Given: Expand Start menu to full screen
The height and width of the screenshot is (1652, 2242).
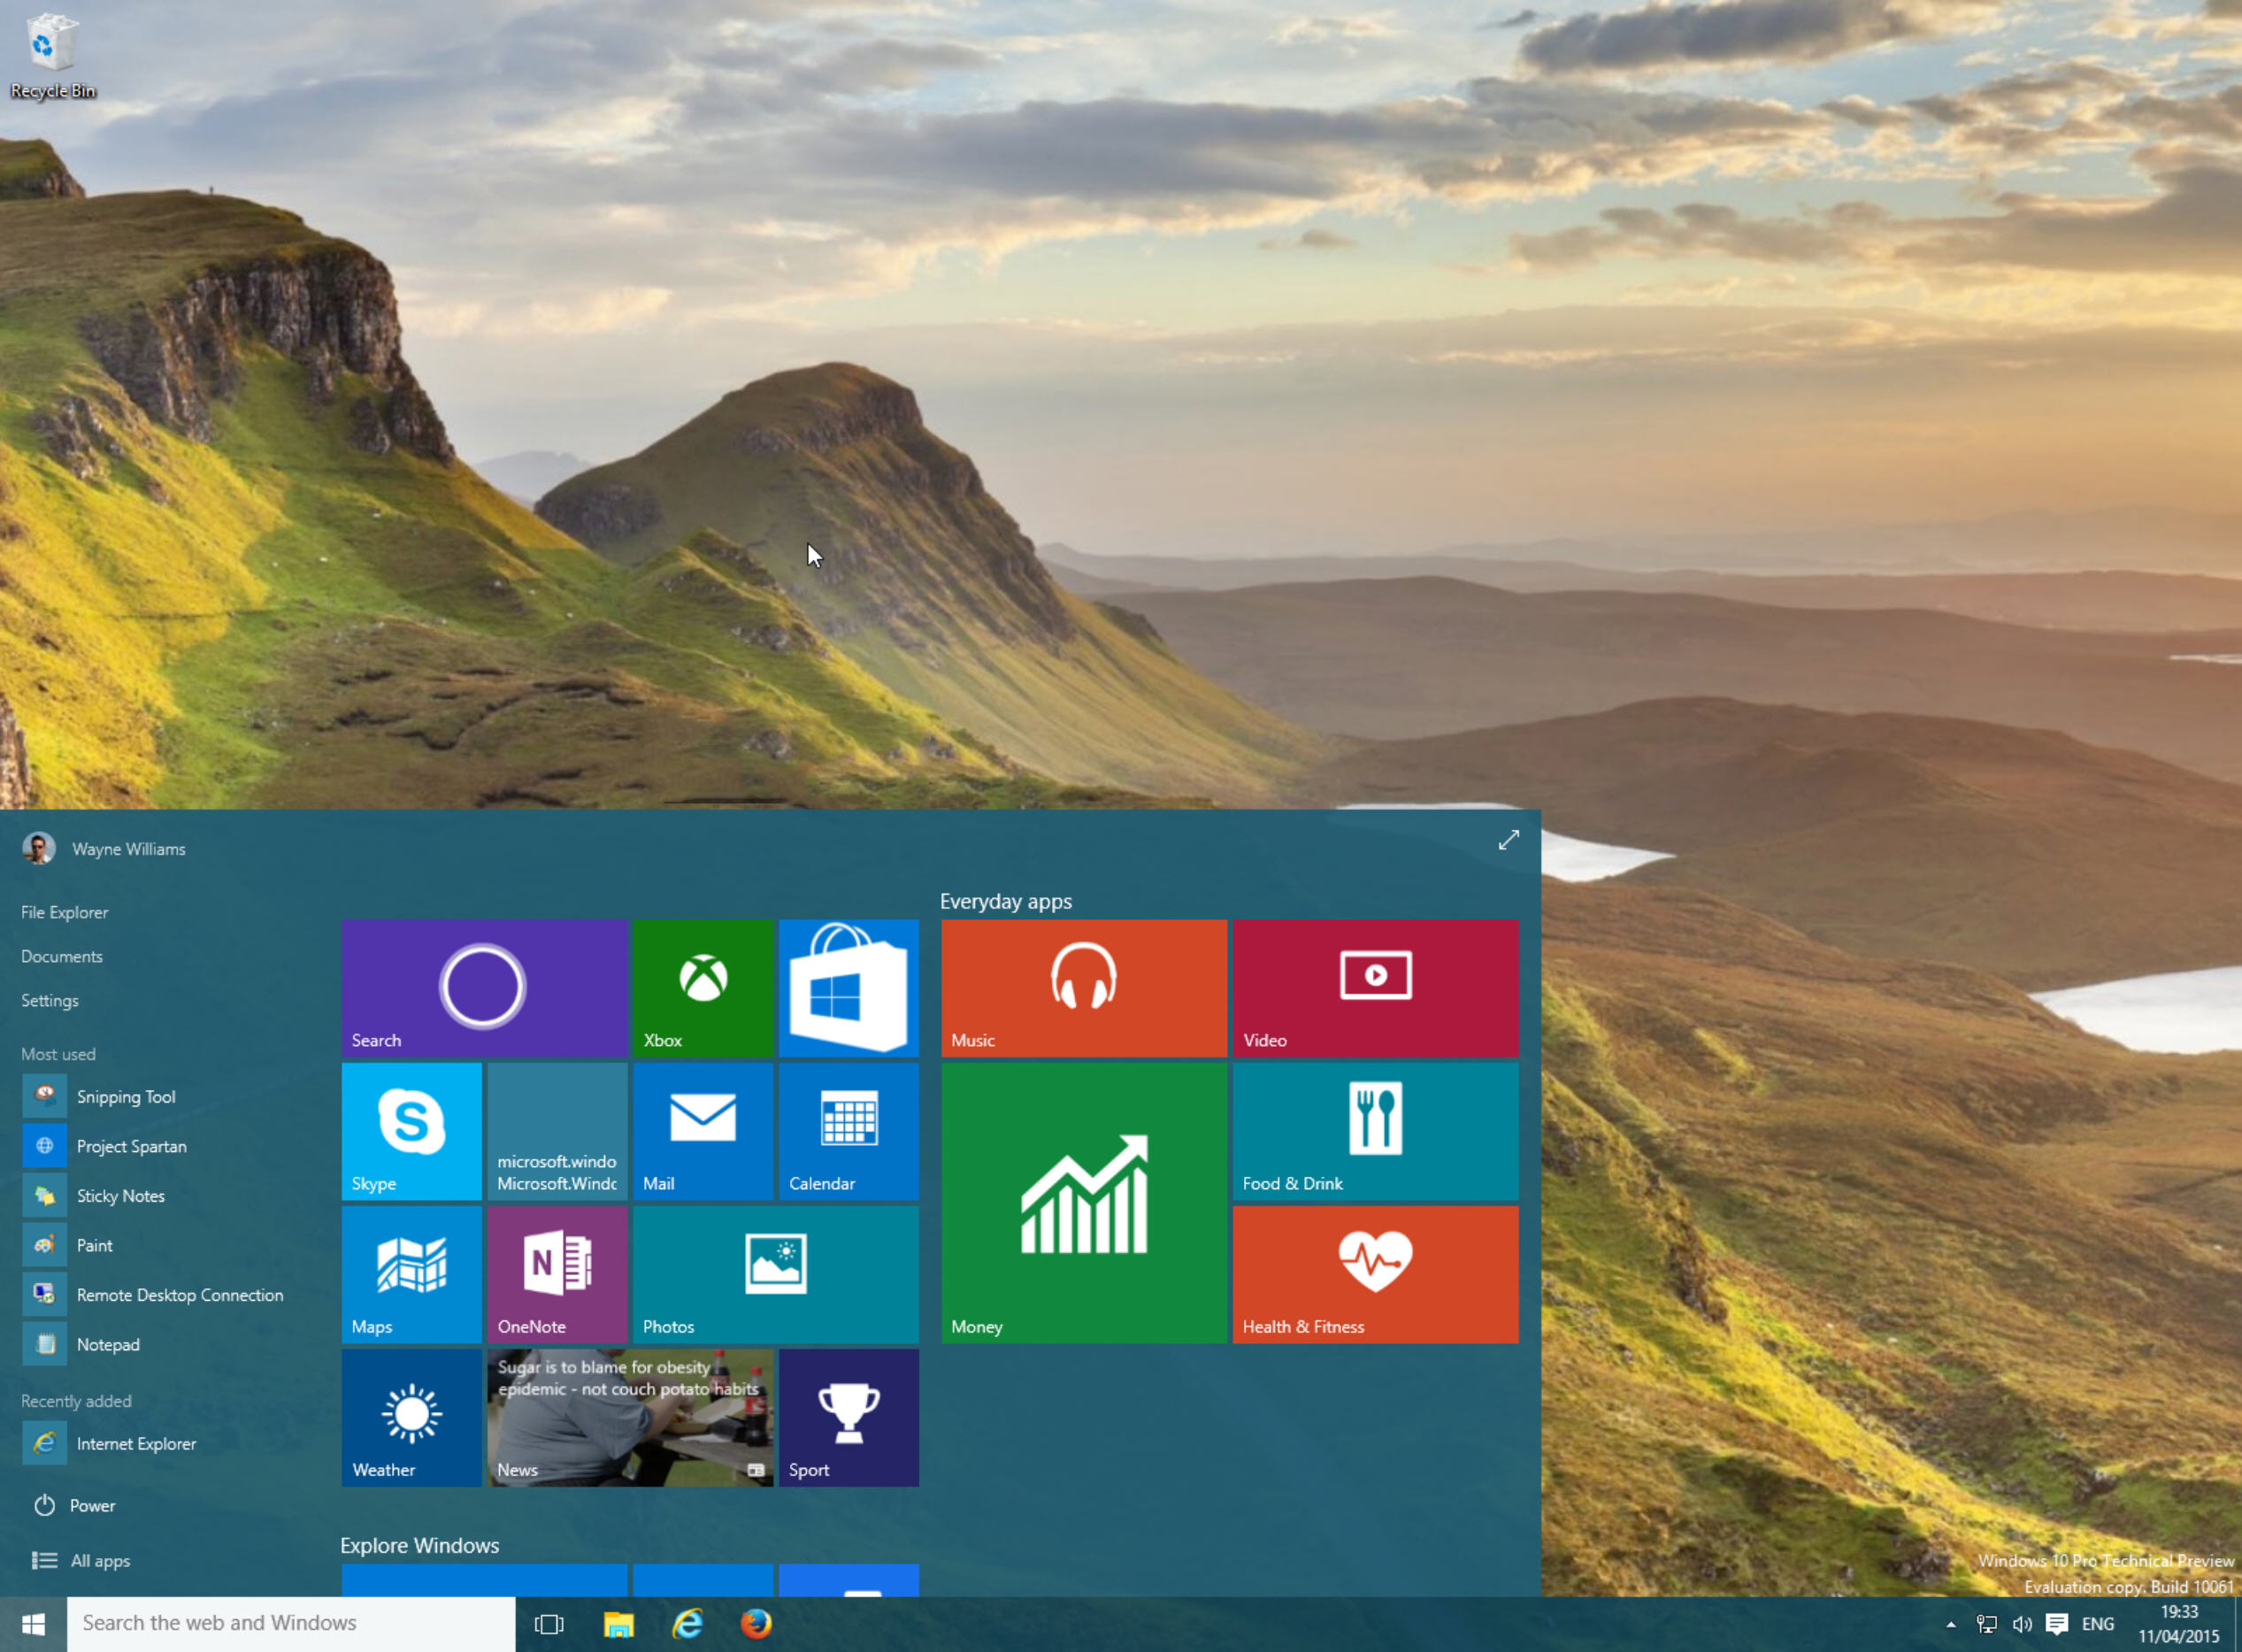Looking at the screenshot, I should (x=1508, y=840).
